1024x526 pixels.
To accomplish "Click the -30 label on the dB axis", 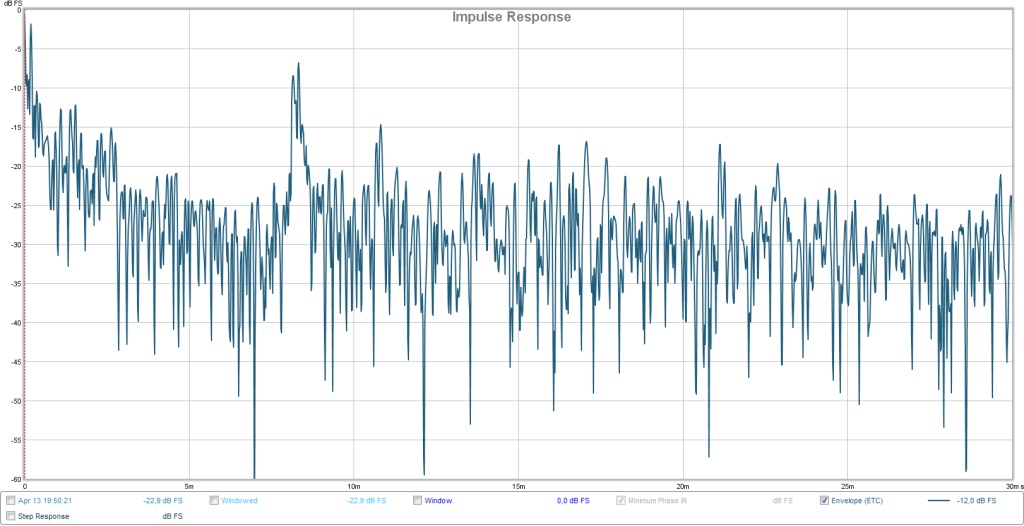I will (14, 245).
